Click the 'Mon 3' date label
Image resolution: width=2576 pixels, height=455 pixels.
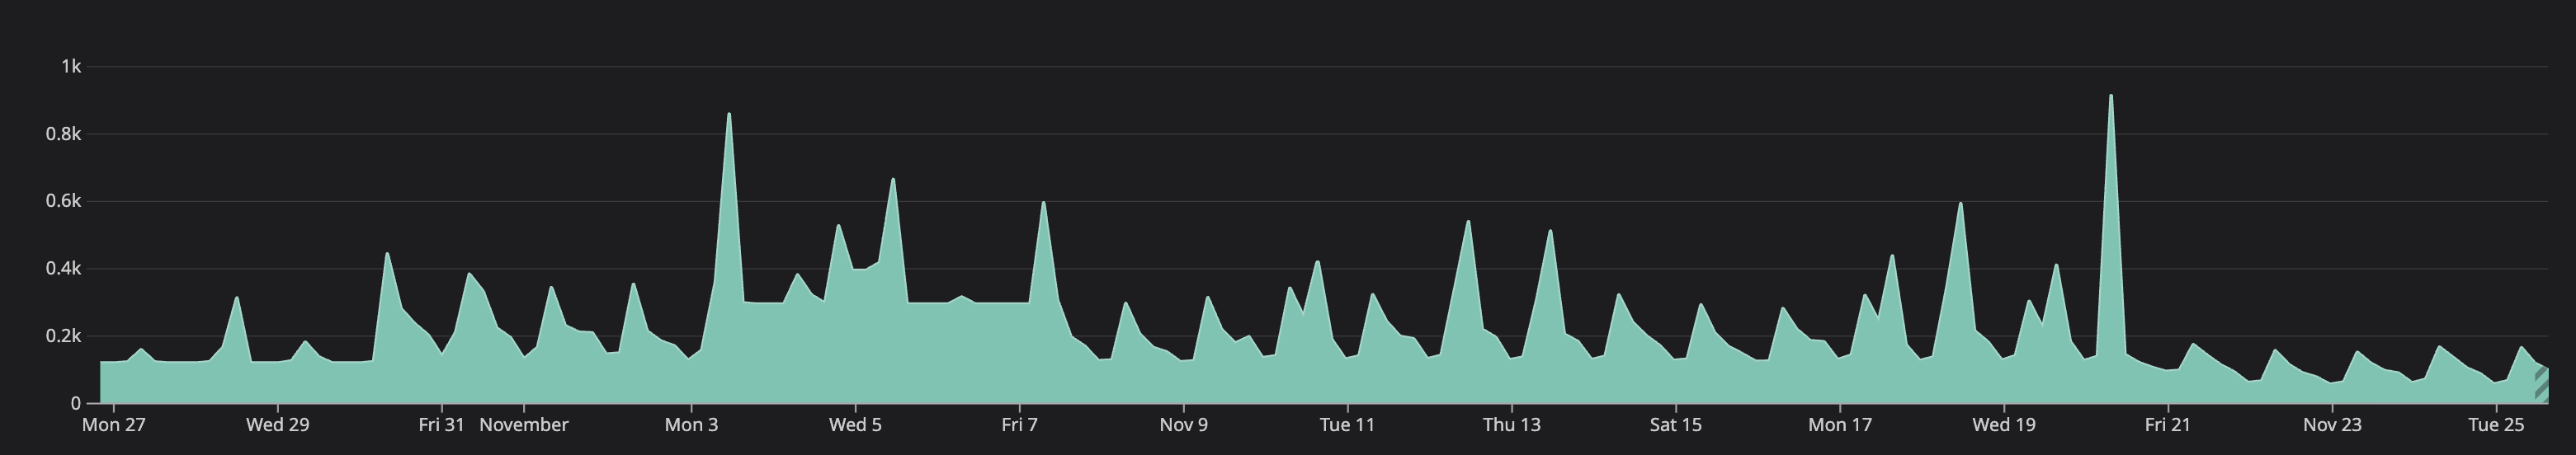pyautogui.click(x=691, y=424)
